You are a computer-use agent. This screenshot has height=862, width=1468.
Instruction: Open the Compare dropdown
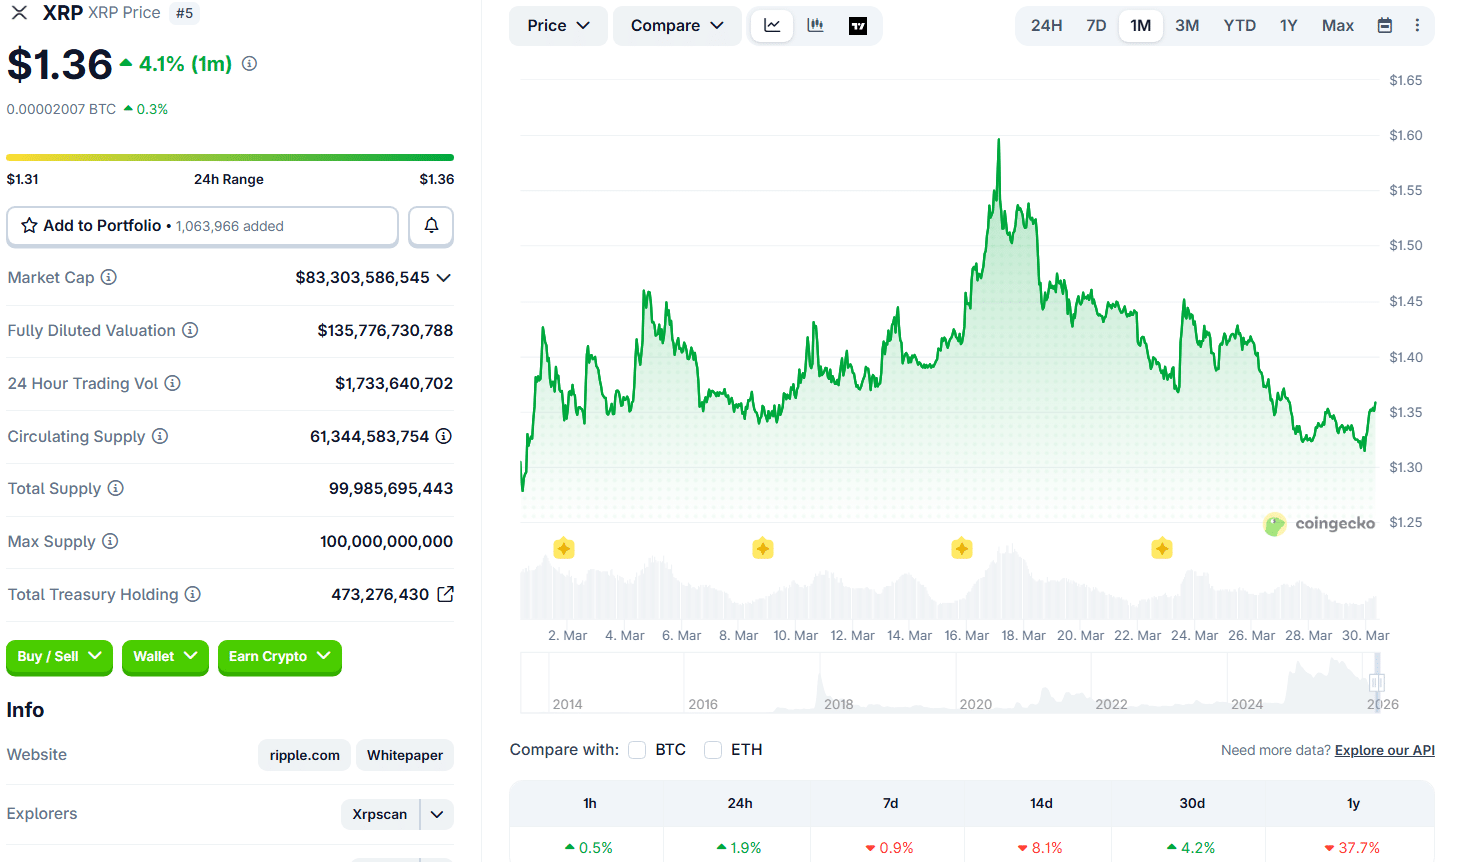click(677, 26)
